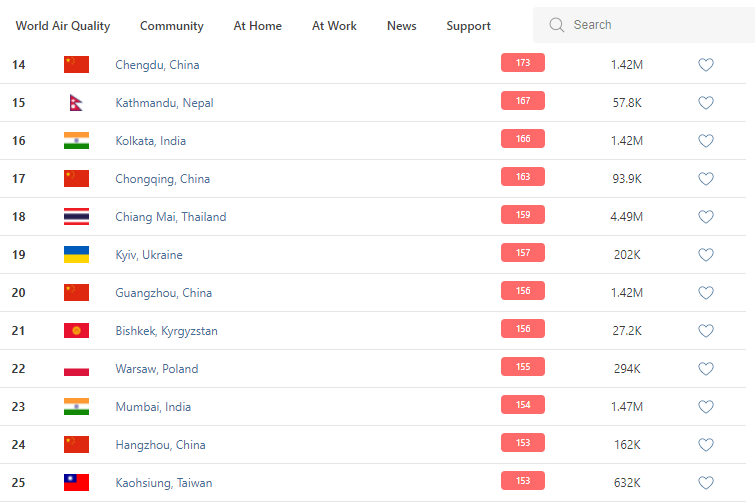Click the search magnifier icon
755x503 pixels.
(x=557, y=25)
